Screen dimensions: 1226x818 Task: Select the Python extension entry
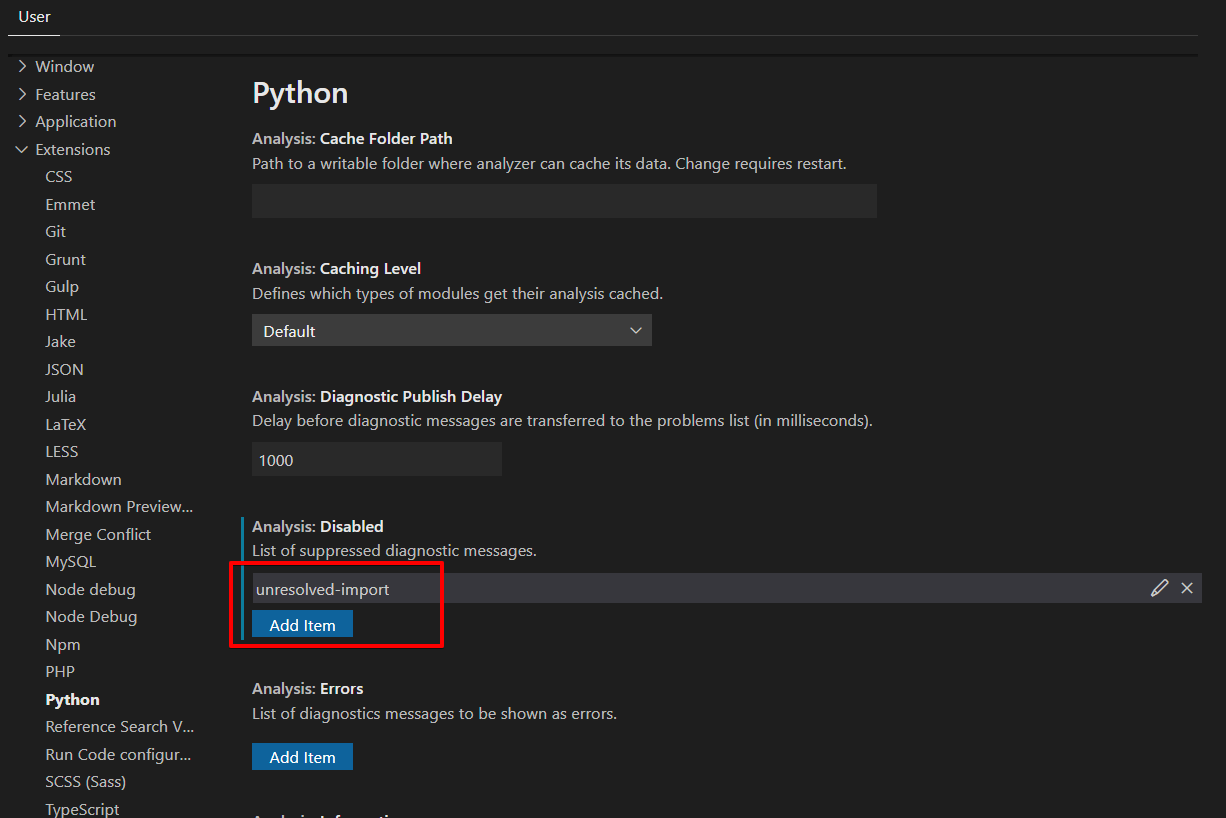click(73, 700)
